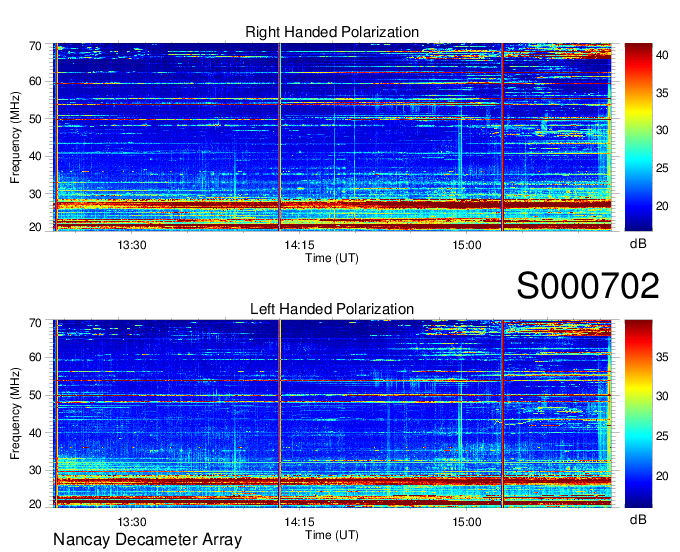Click the 60 frequency tick on top plot

point(35,81)
